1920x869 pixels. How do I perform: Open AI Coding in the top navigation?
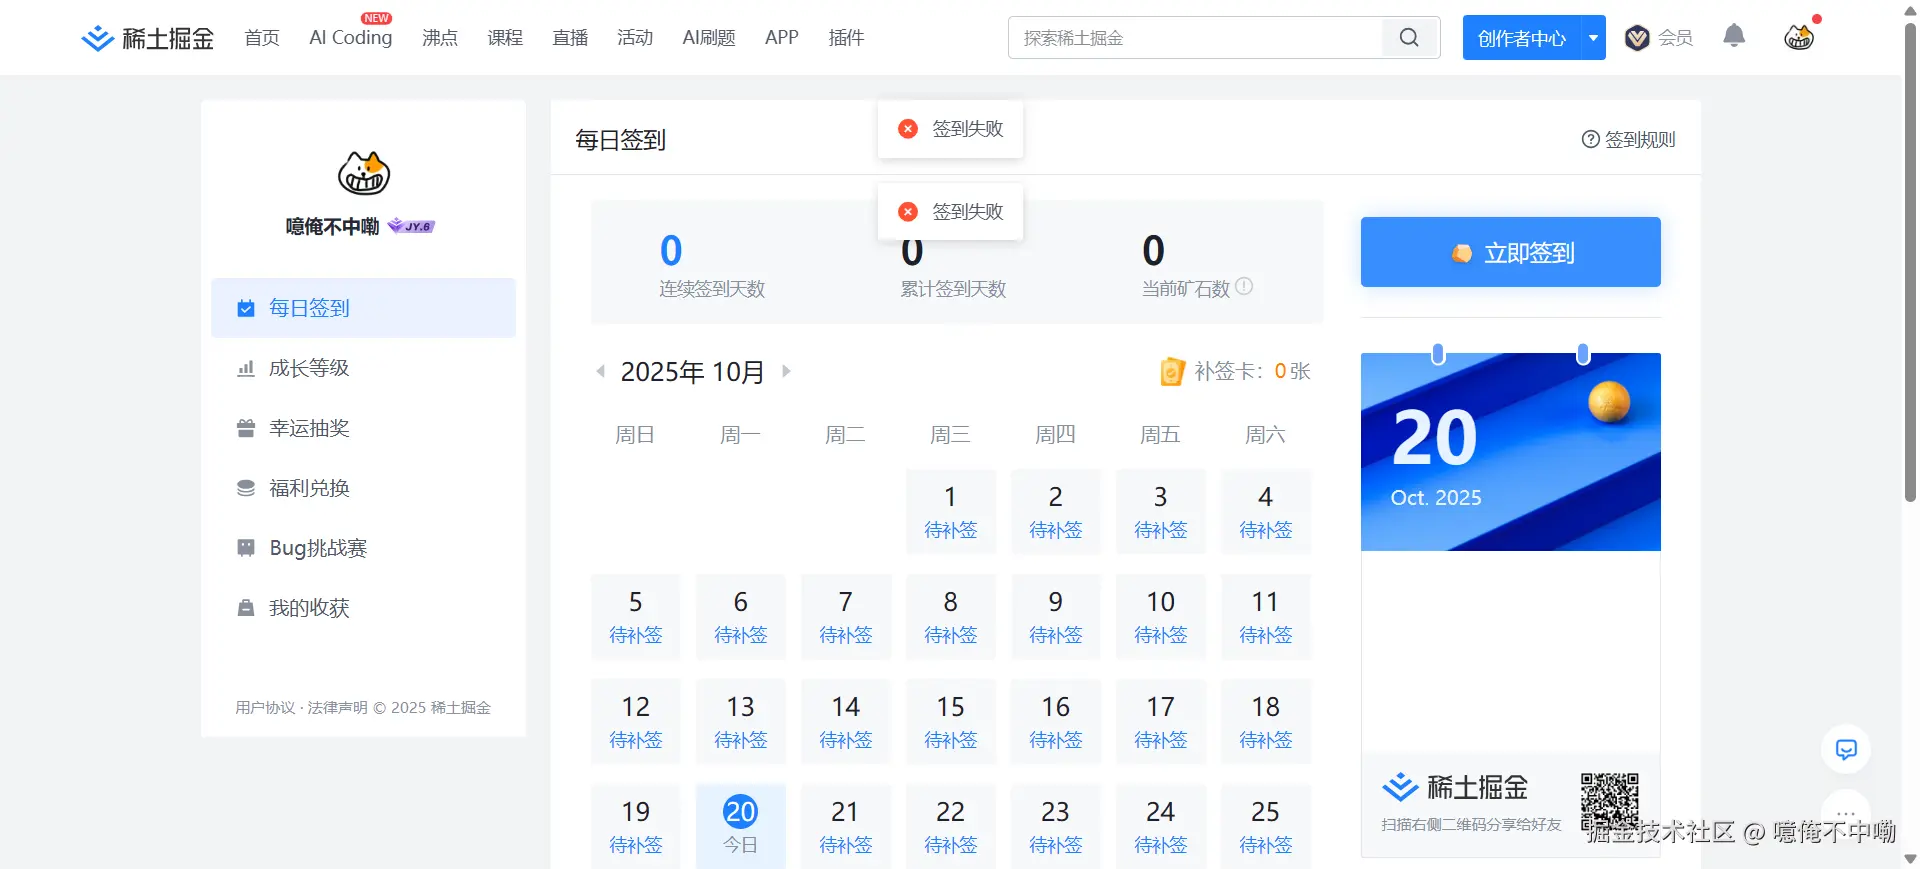pos(351,38)
